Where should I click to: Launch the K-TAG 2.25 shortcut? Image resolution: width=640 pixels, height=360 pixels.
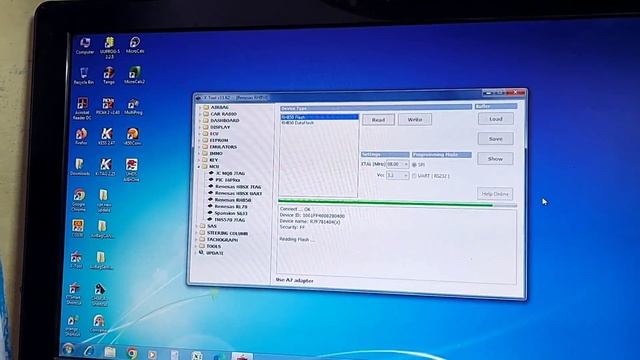click(x=106, y=167)
